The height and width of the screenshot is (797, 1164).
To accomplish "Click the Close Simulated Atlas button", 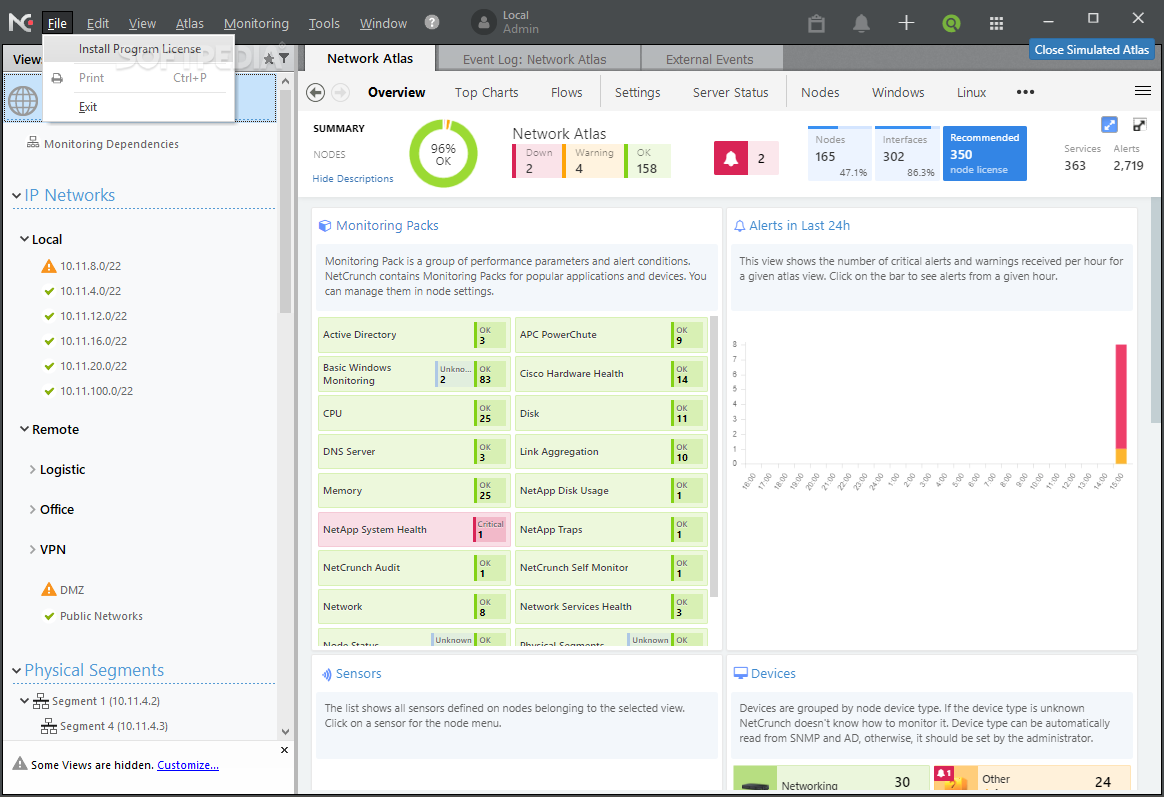I will click(x=1091, y=50).
